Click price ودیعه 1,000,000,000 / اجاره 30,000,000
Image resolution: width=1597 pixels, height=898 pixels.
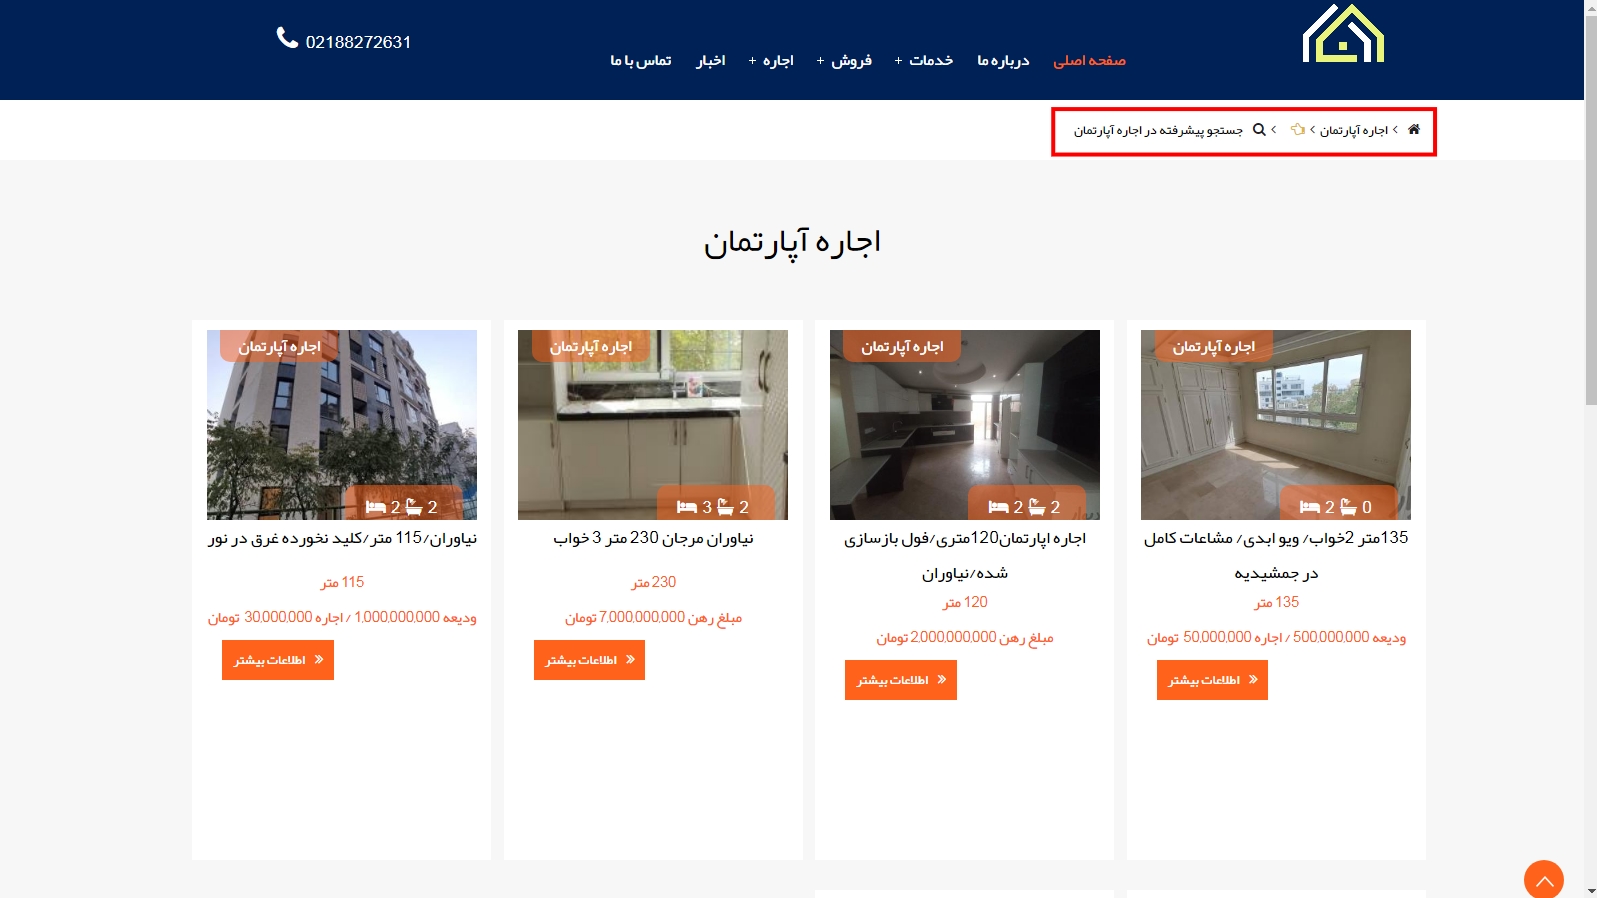pos(342,617)
